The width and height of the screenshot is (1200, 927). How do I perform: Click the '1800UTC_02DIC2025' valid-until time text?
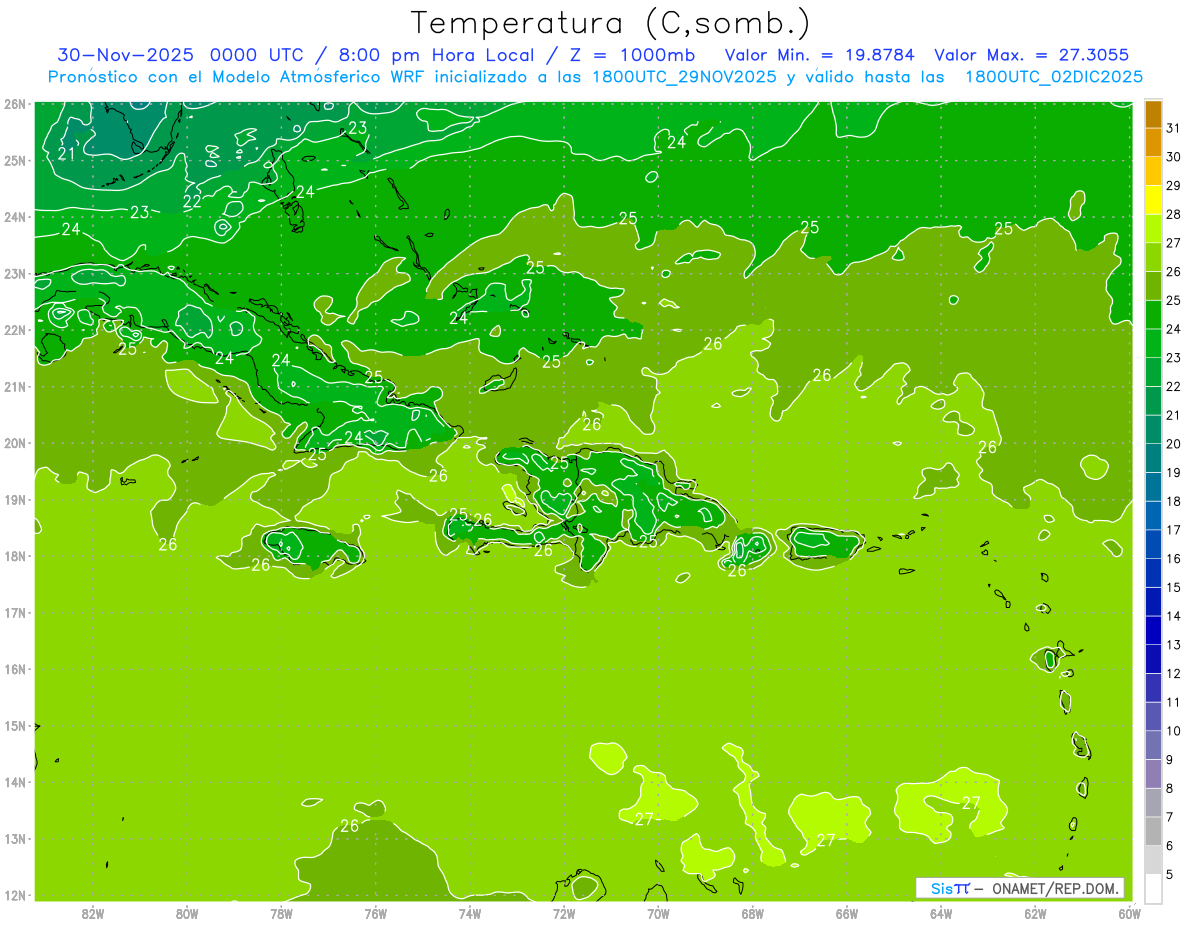coord(1054,77)
